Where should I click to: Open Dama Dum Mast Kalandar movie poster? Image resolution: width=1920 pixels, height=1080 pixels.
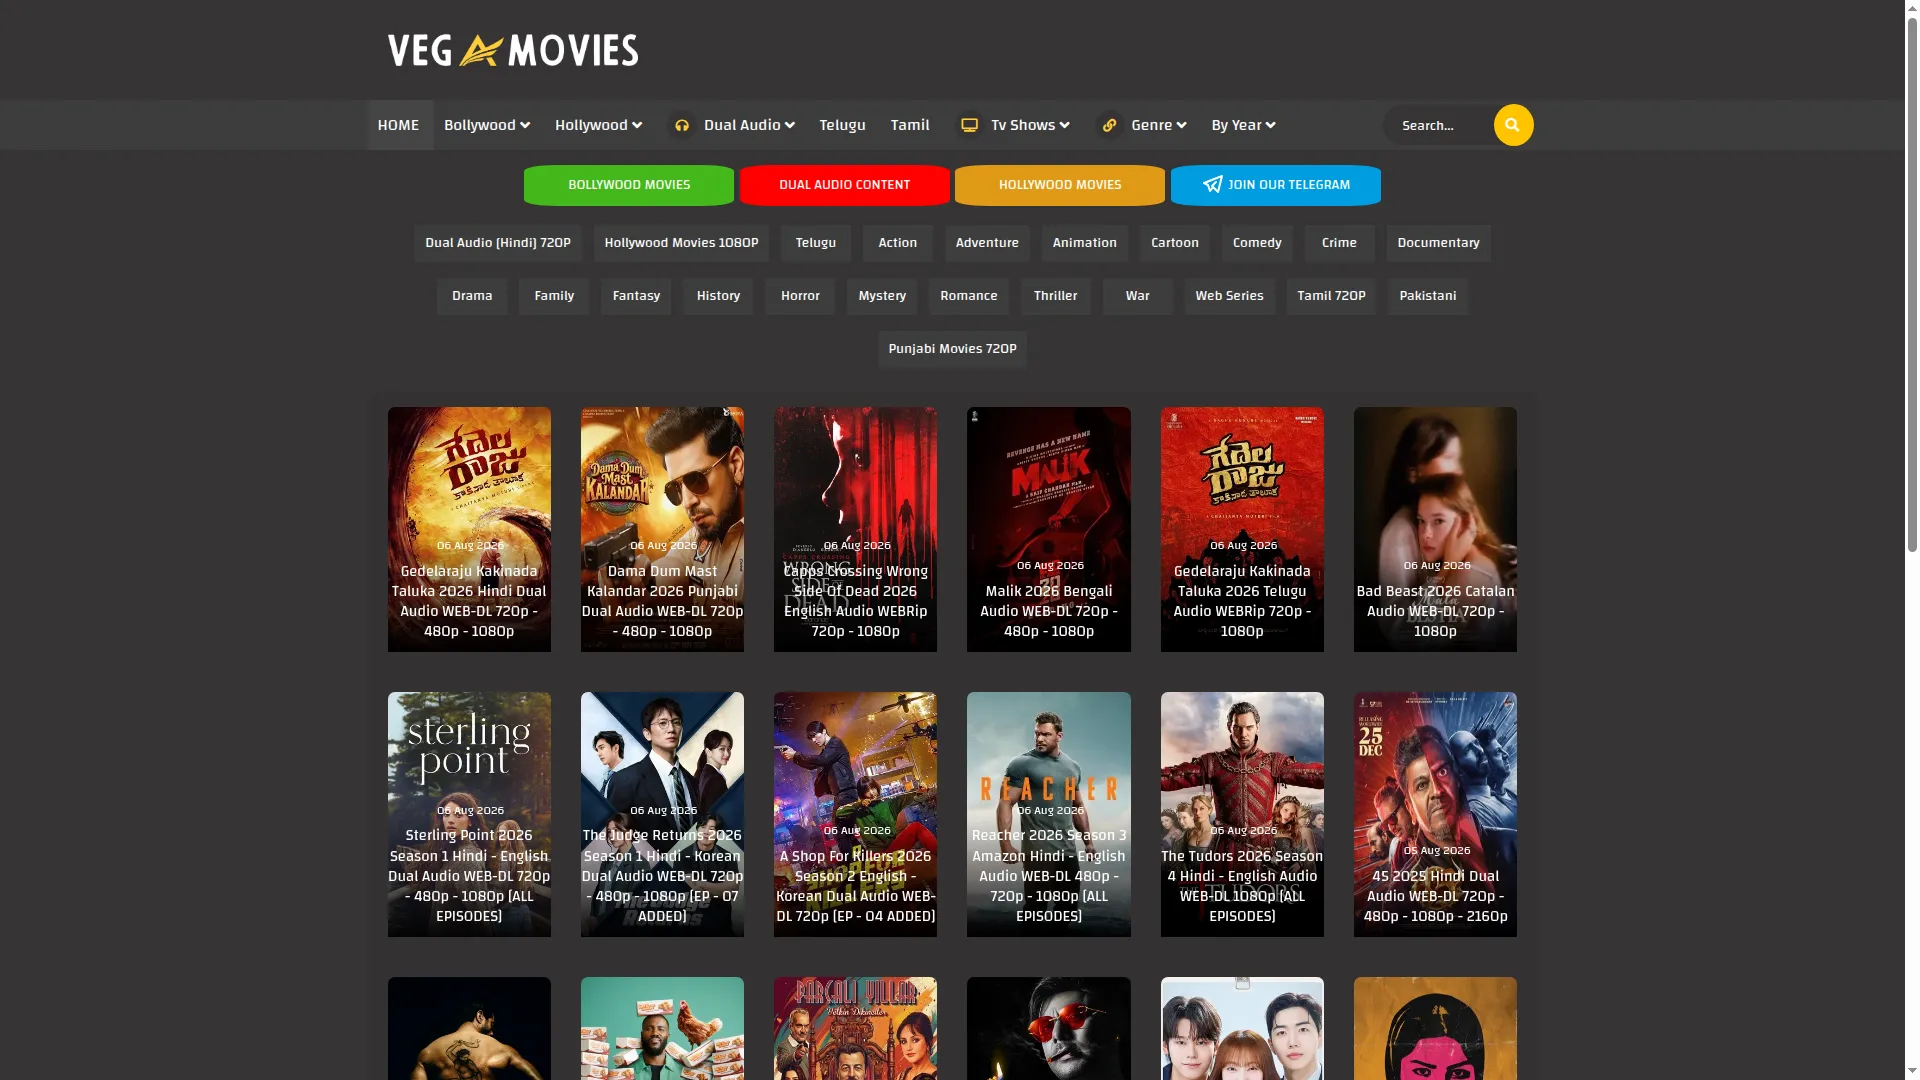[662, 529]
